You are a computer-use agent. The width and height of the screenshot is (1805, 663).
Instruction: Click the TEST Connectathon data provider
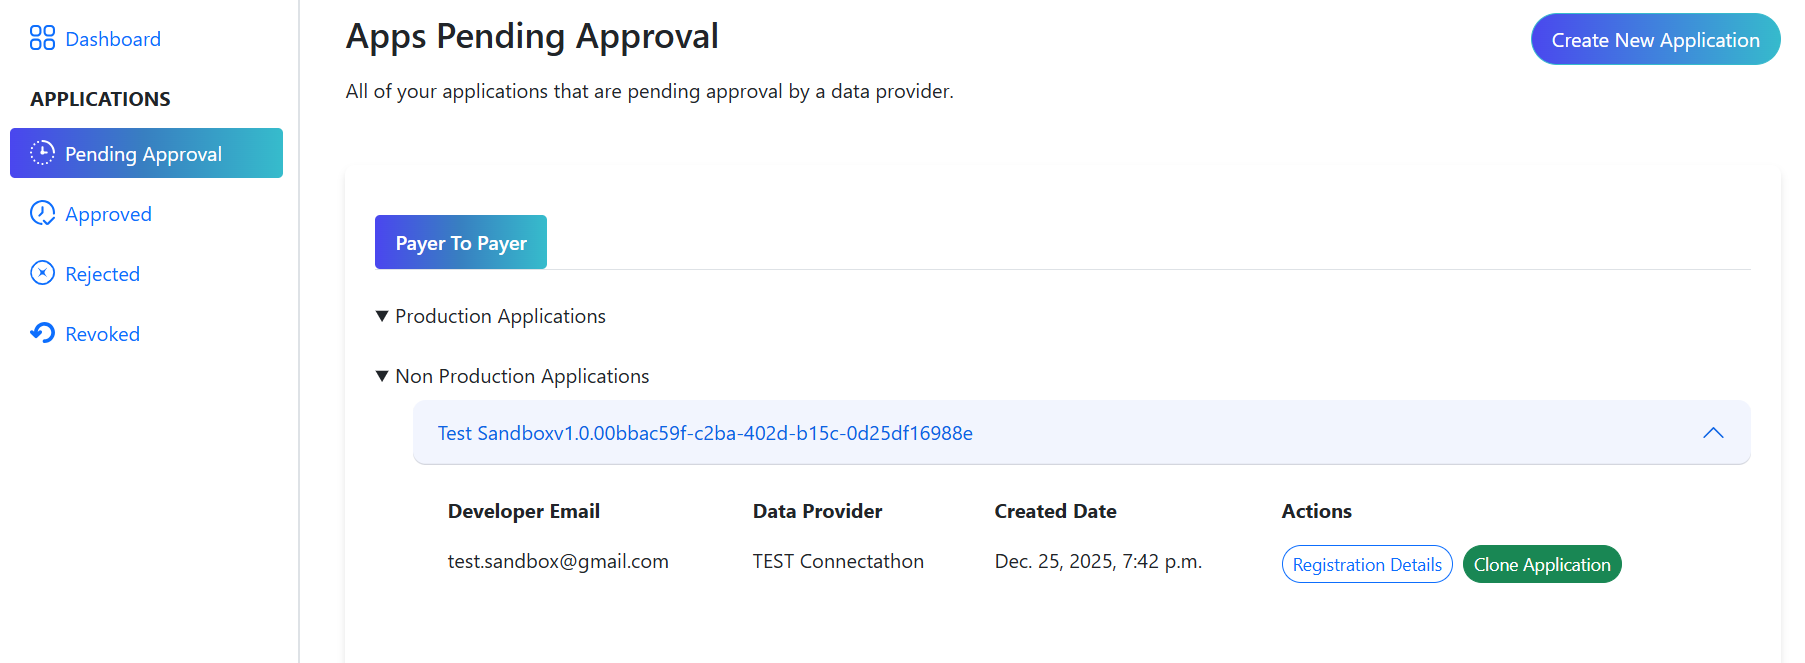coord(838,561)
